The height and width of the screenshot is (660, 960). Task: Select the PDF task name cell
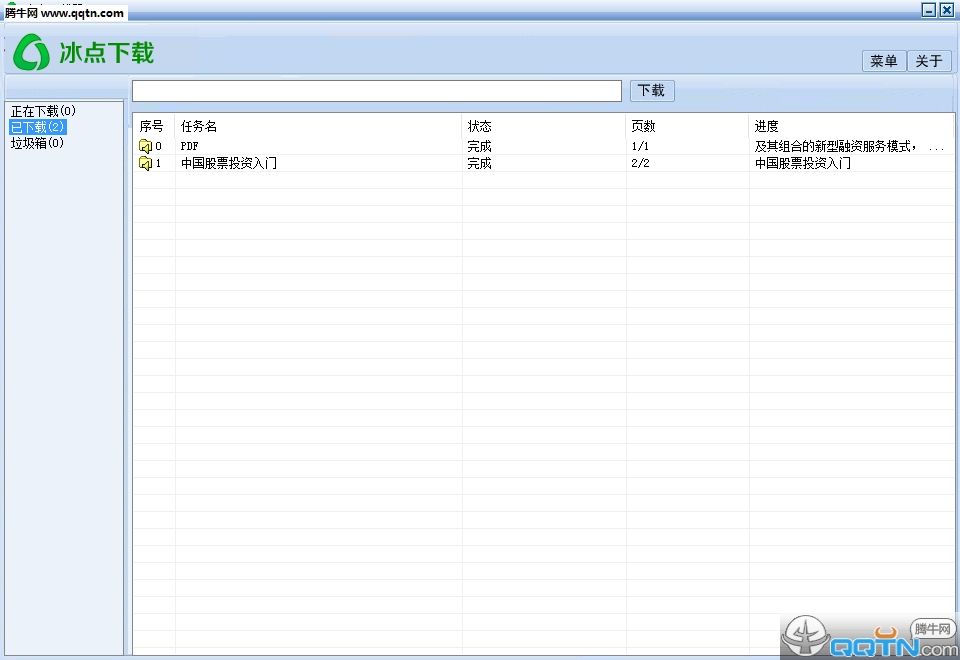point(189,146)
